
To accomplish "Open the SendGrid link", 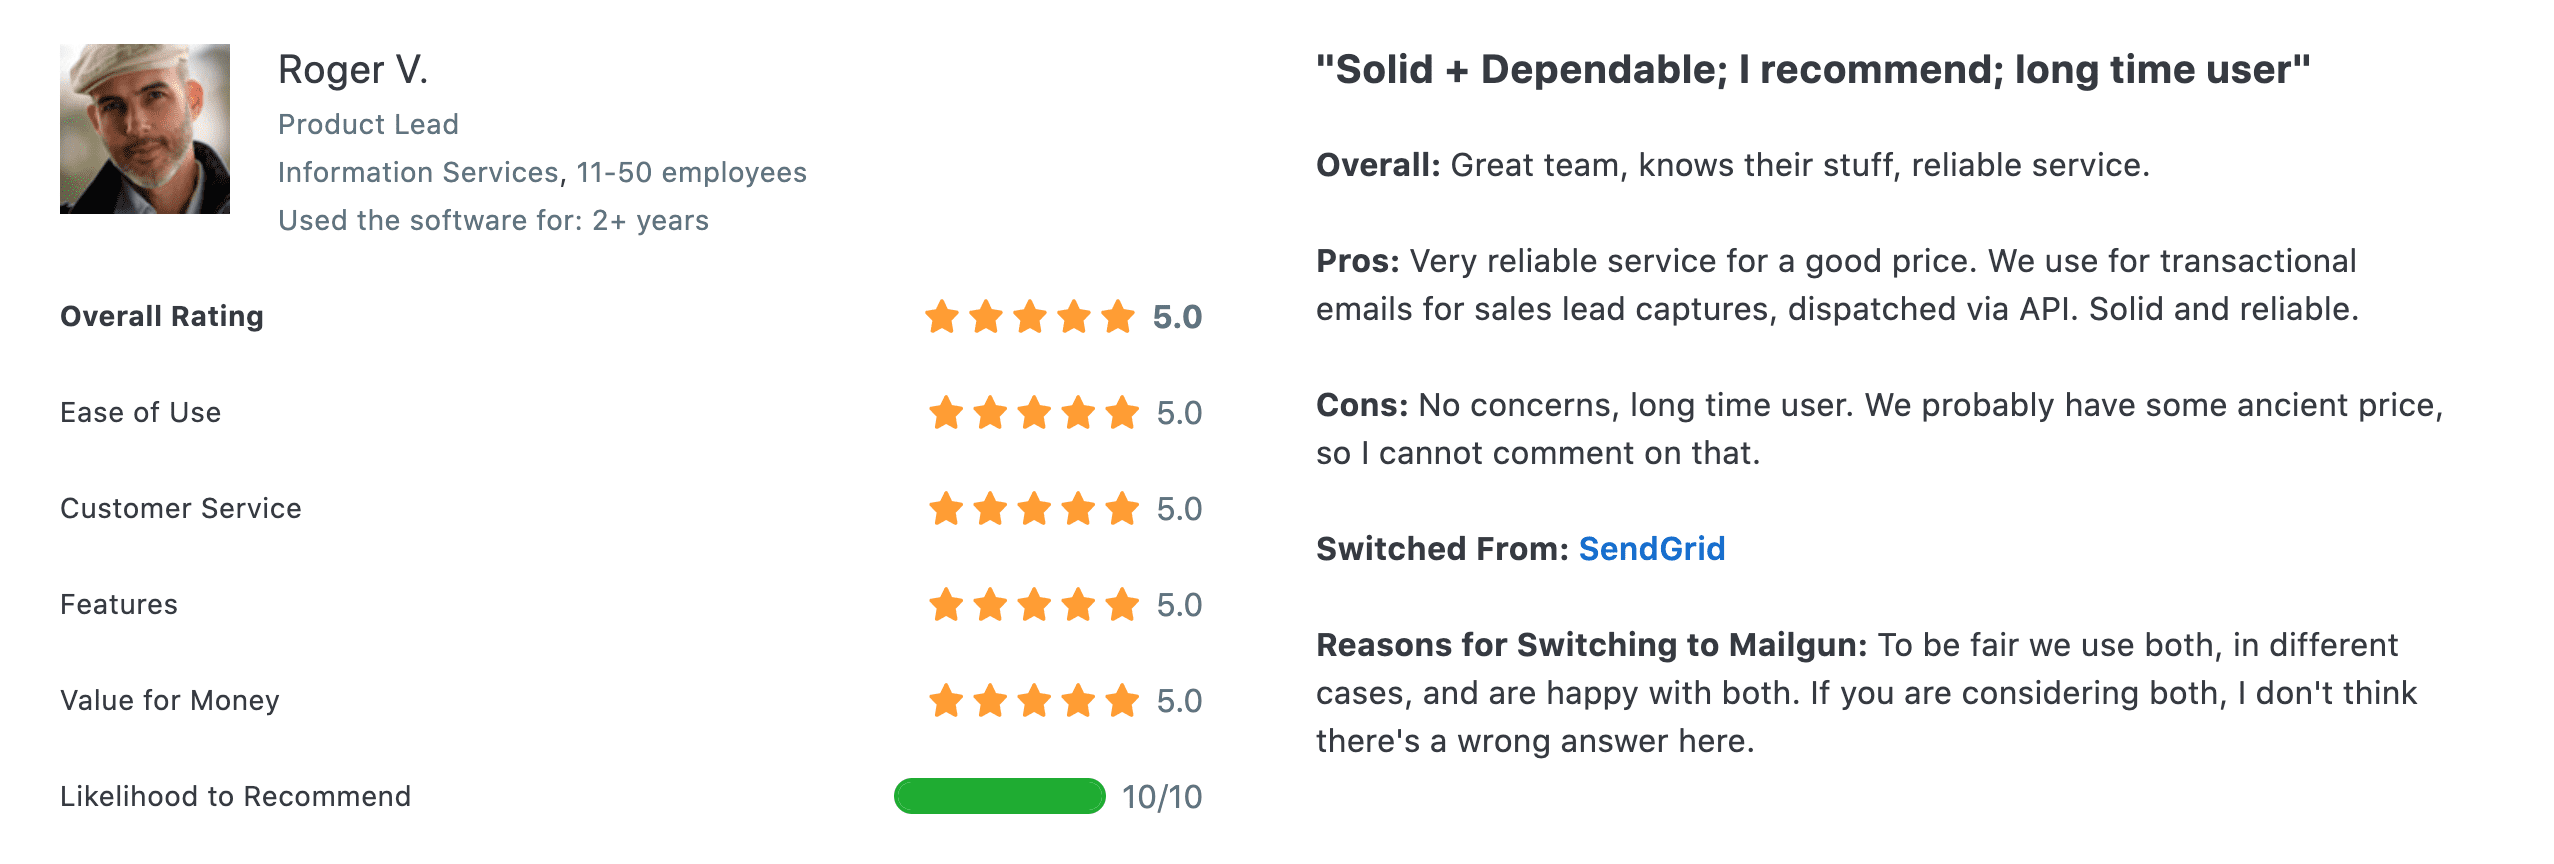I will pyautogui.click(x=1652, y=549).
